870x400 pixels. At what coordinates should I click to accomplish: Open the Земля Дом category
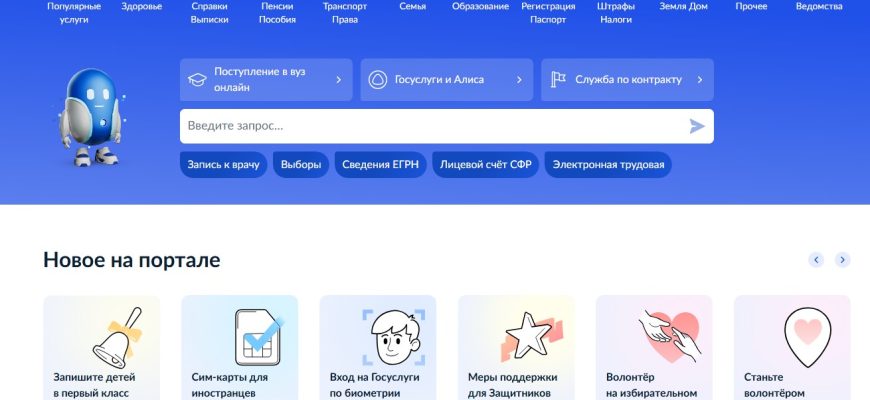tap(684, 7)
